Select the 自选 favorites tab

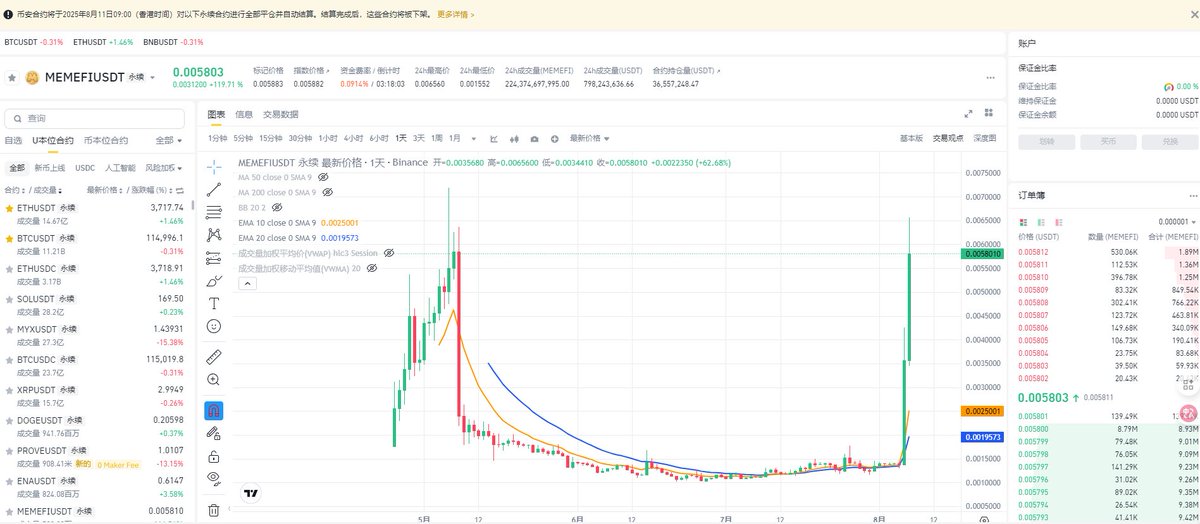tap(13, 141)
